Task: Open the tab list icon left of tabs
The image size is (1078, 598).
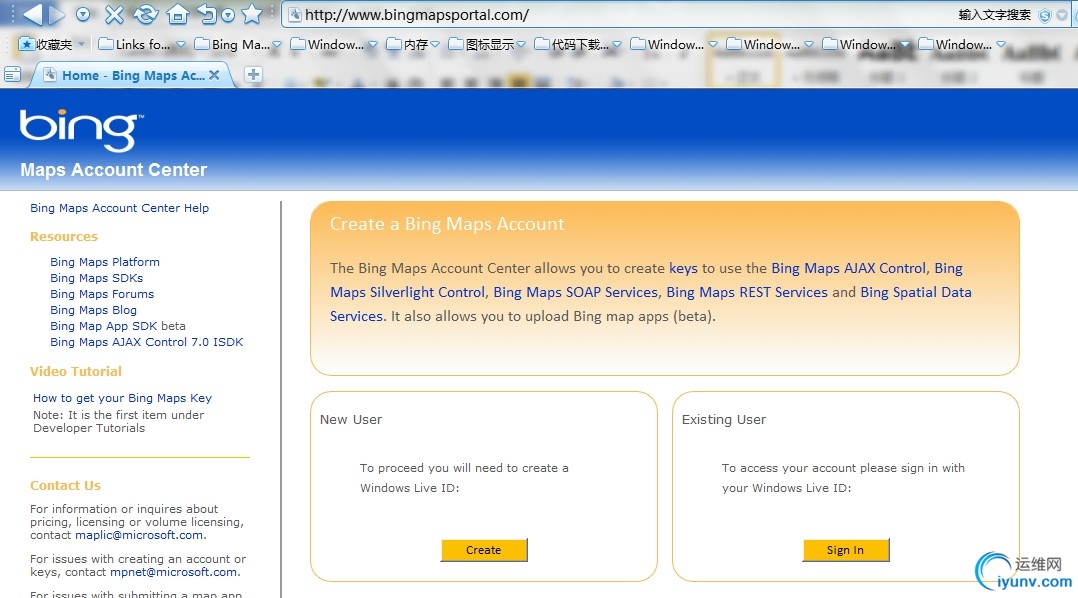Action: pyautogui.click(x=12, y=74)
